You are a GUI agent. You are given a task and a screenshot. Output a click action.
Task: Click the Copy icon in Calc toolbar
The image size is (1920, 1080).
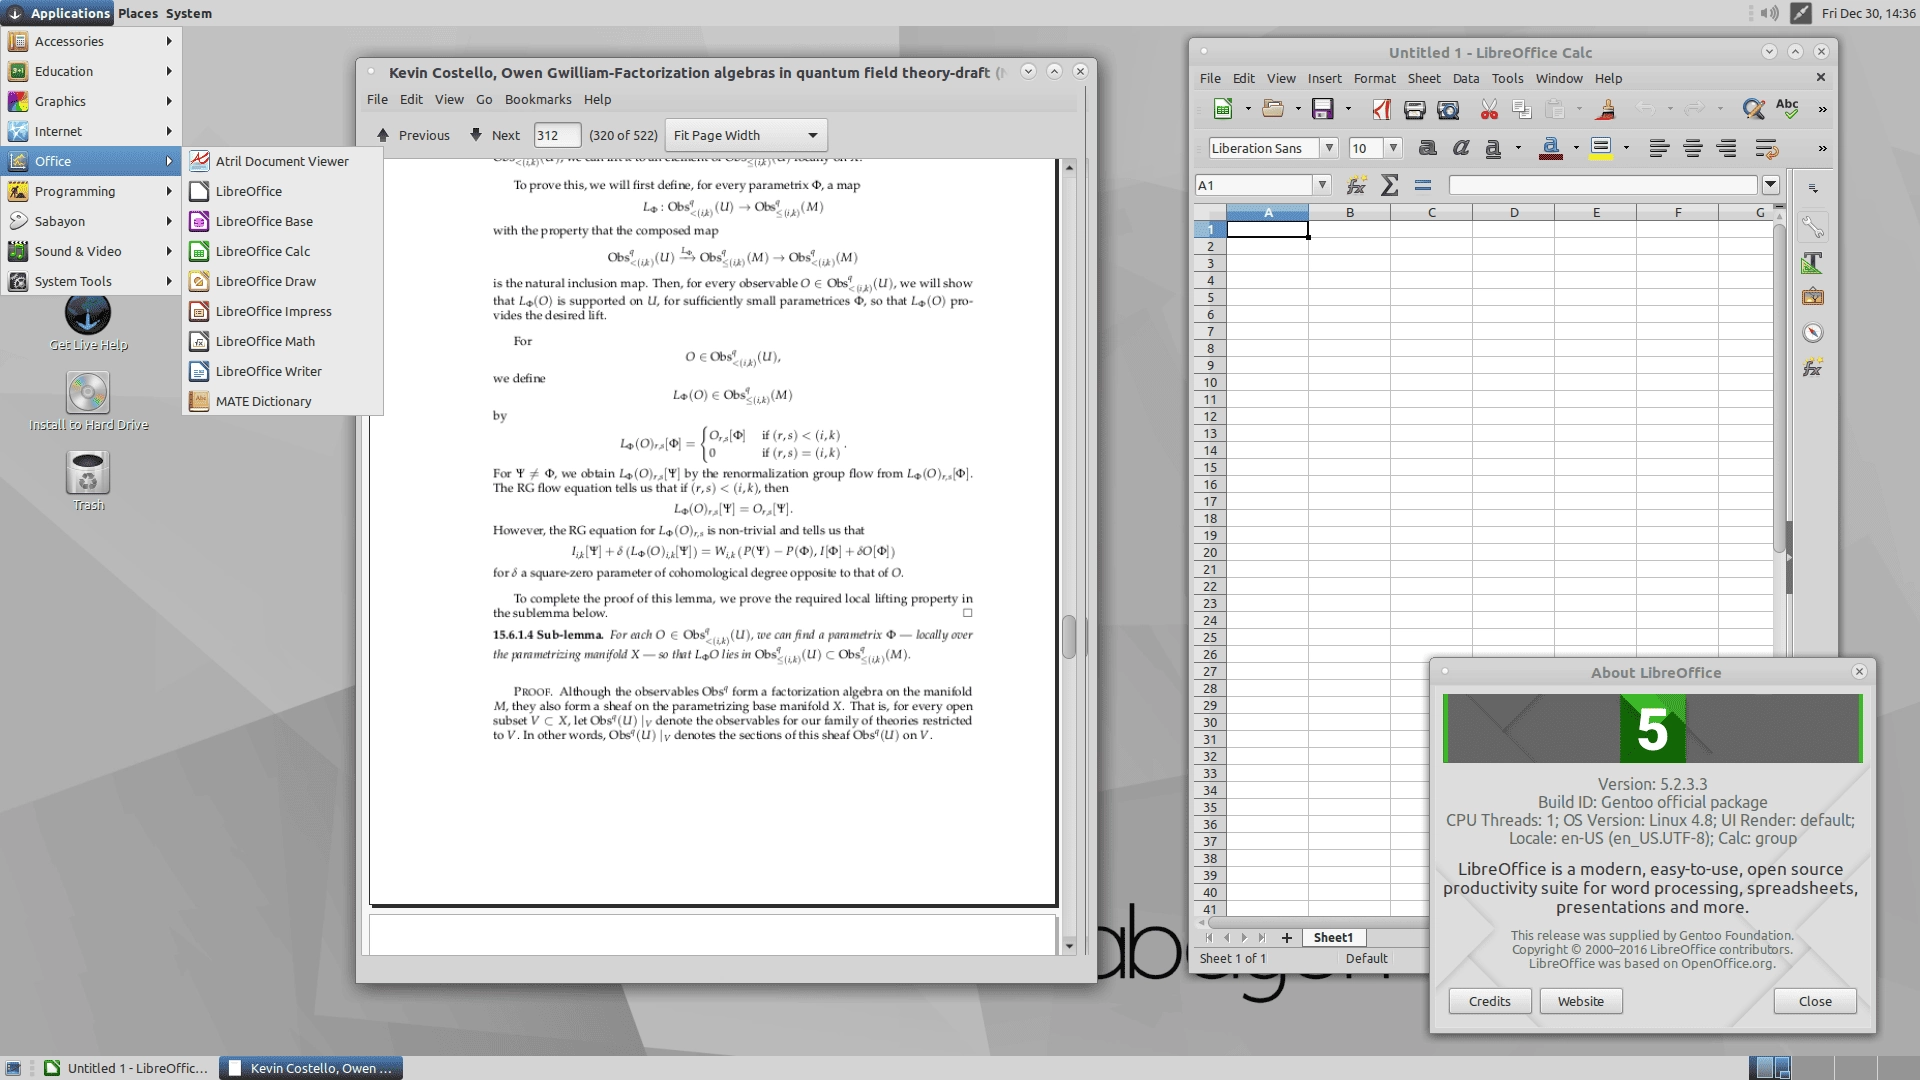pos(1522,109)
